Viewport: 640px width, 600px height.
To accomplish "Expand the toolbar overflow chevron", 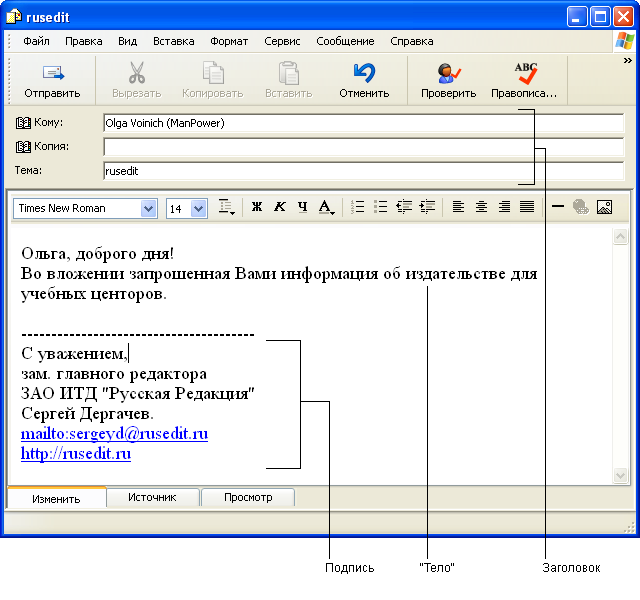I will [x=628, y=60].
